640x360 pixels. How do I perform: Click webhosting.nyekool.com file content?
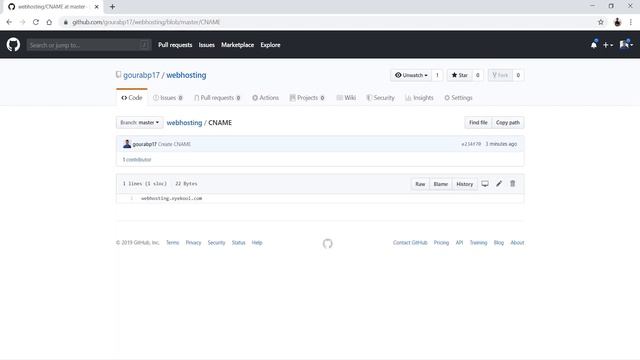[171, 198]
